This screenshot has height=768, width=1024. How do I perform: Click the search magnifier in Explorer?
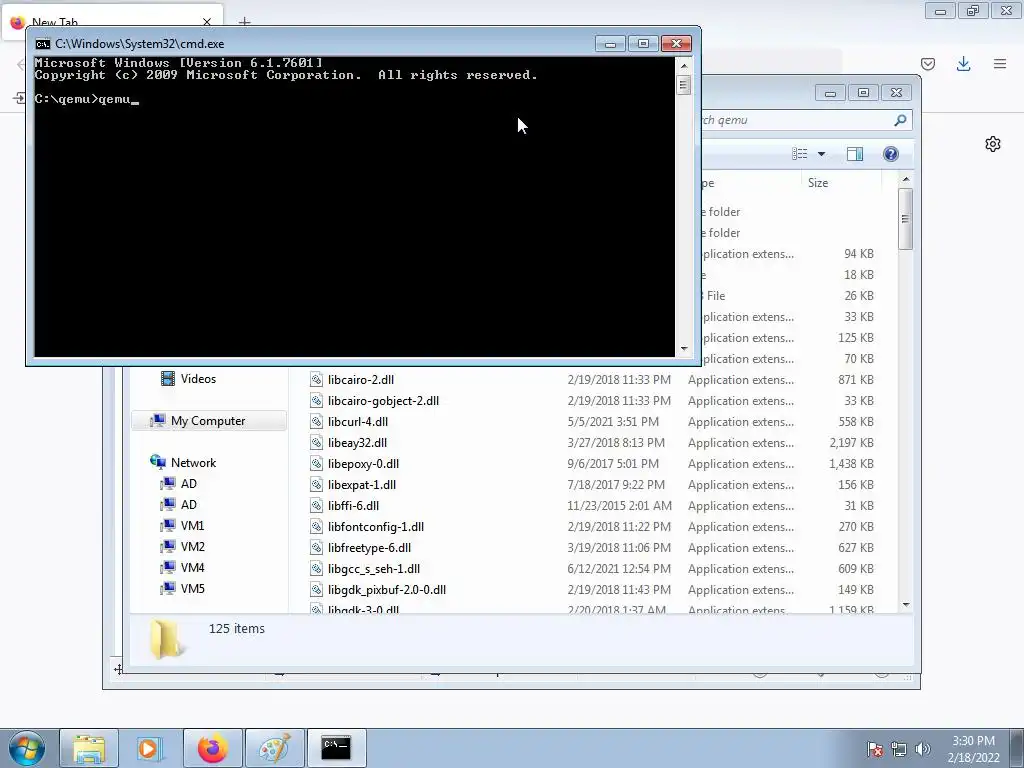(x=901, y=120)
